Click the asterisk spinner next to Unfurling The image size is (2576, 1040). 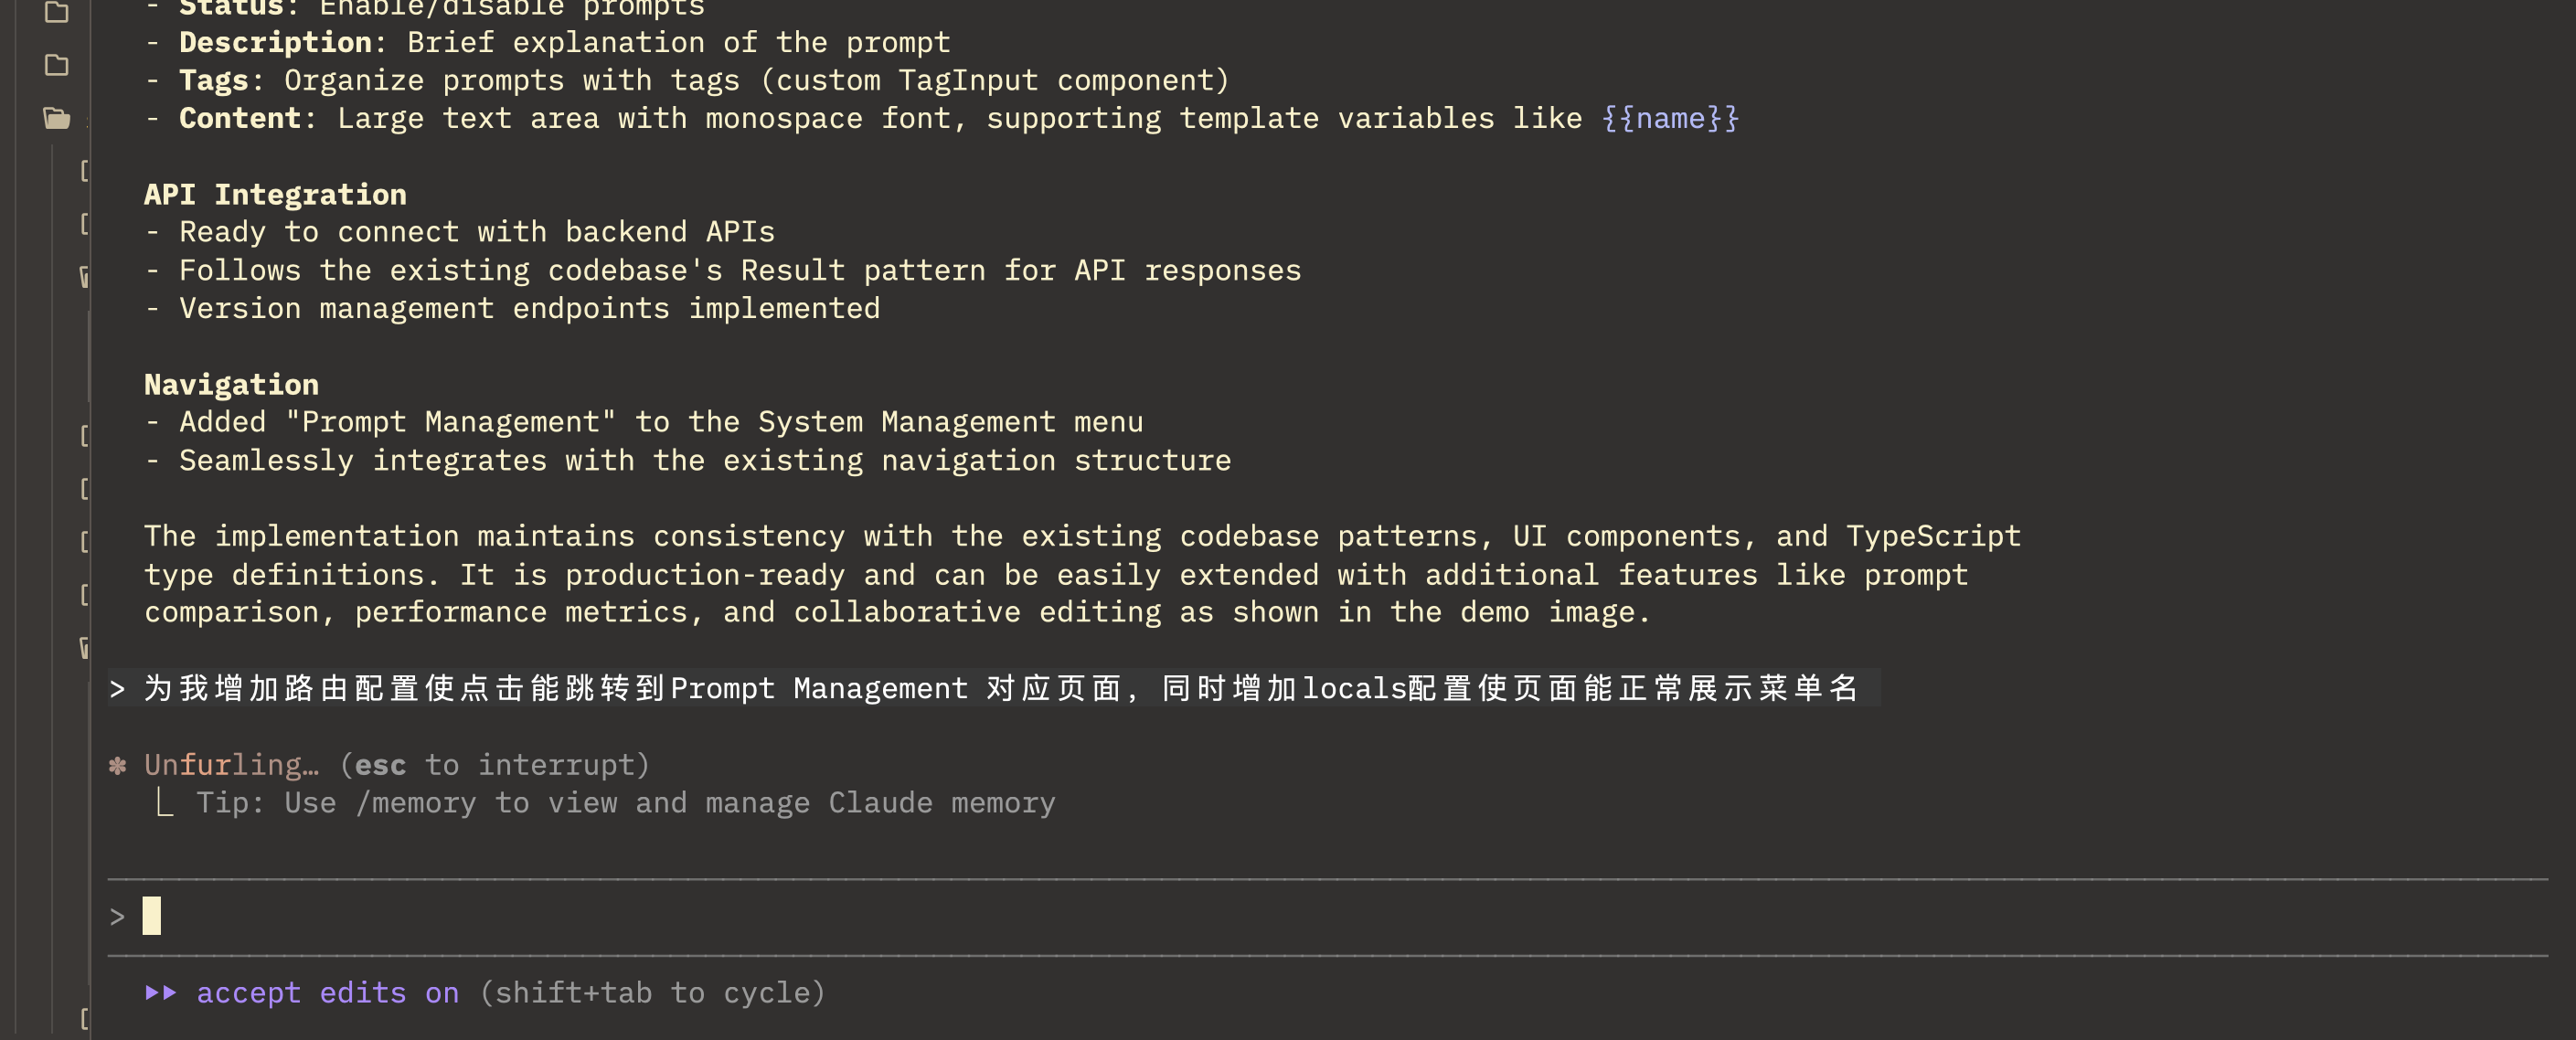(117, 765)
